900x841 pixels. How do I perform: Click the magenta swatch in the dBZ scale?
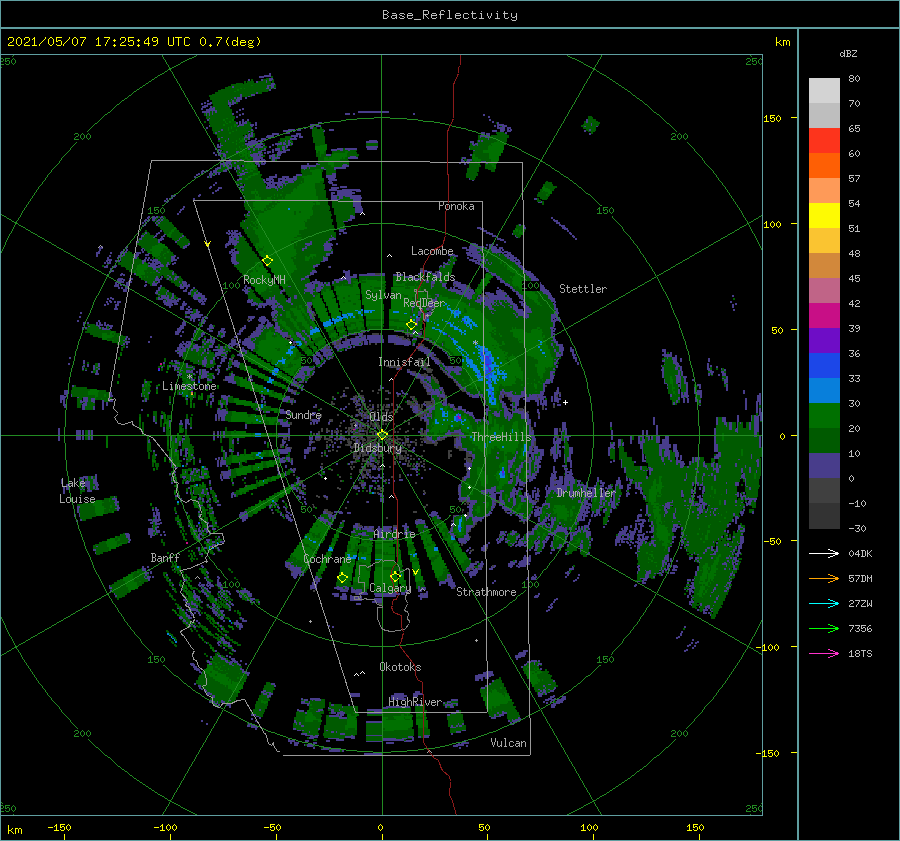tap(824, 316)
